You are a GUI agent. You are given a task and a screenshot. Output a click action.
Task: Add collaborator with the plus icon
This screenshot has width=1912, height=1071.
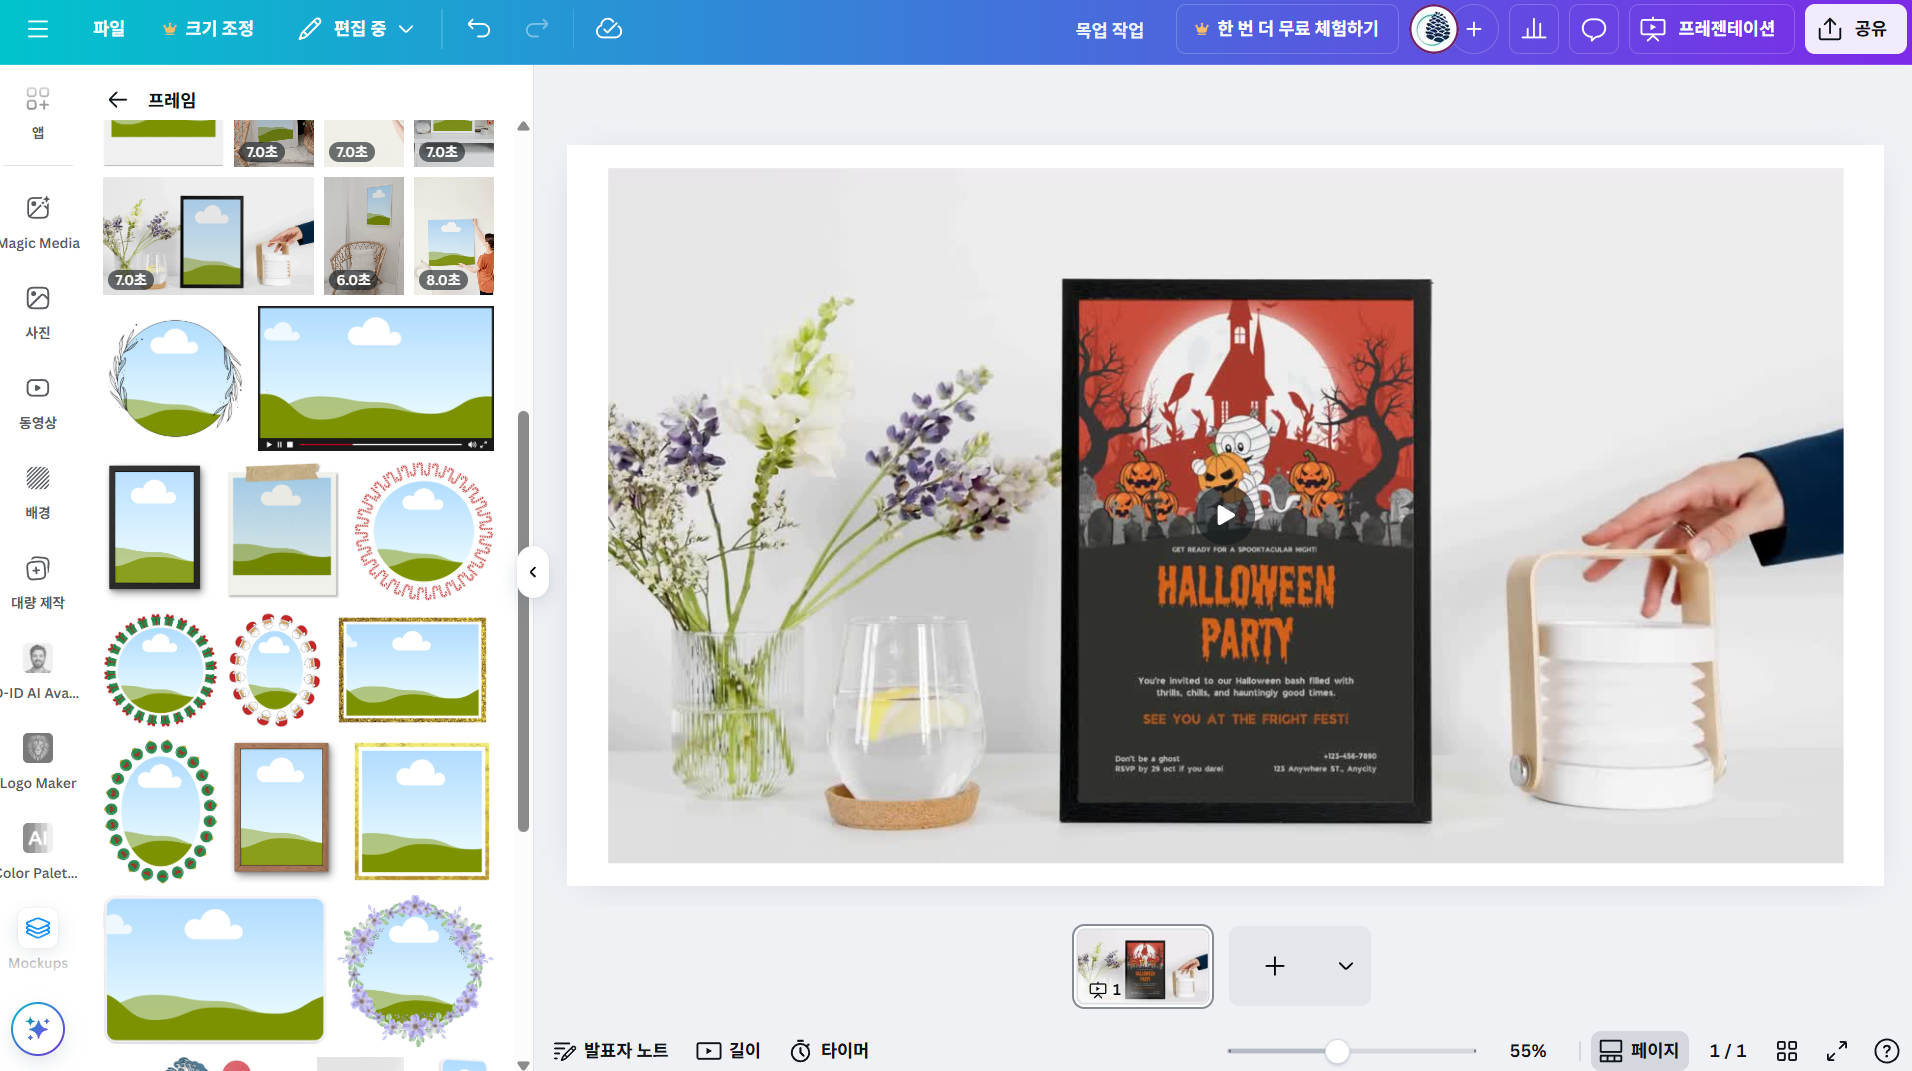(x=1474, y=29)
